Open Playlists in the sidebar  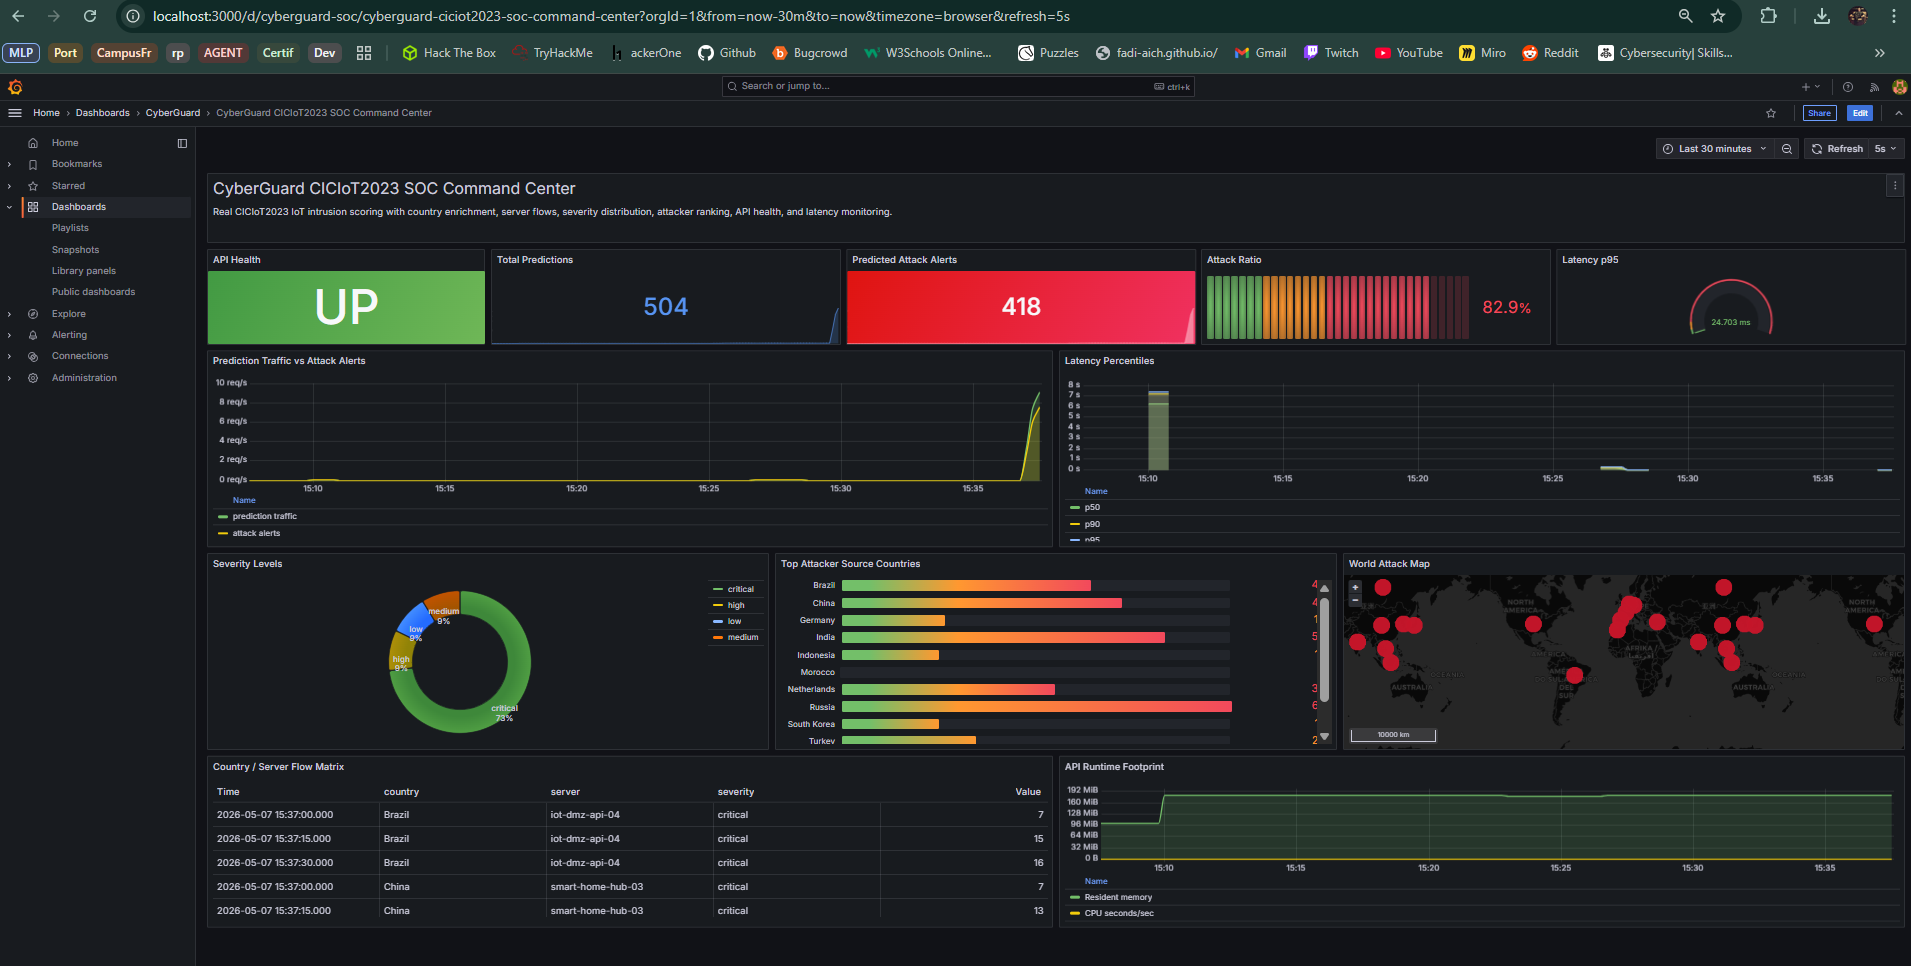click(x=70, y=228)
